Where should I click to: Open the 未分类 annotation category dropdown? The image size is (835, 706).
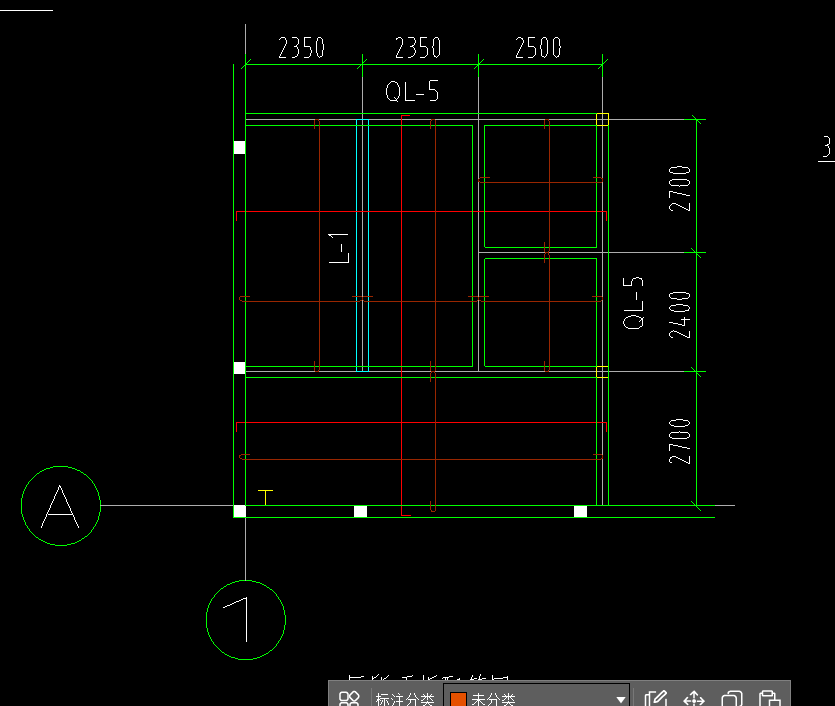click(x=537, y=698)
